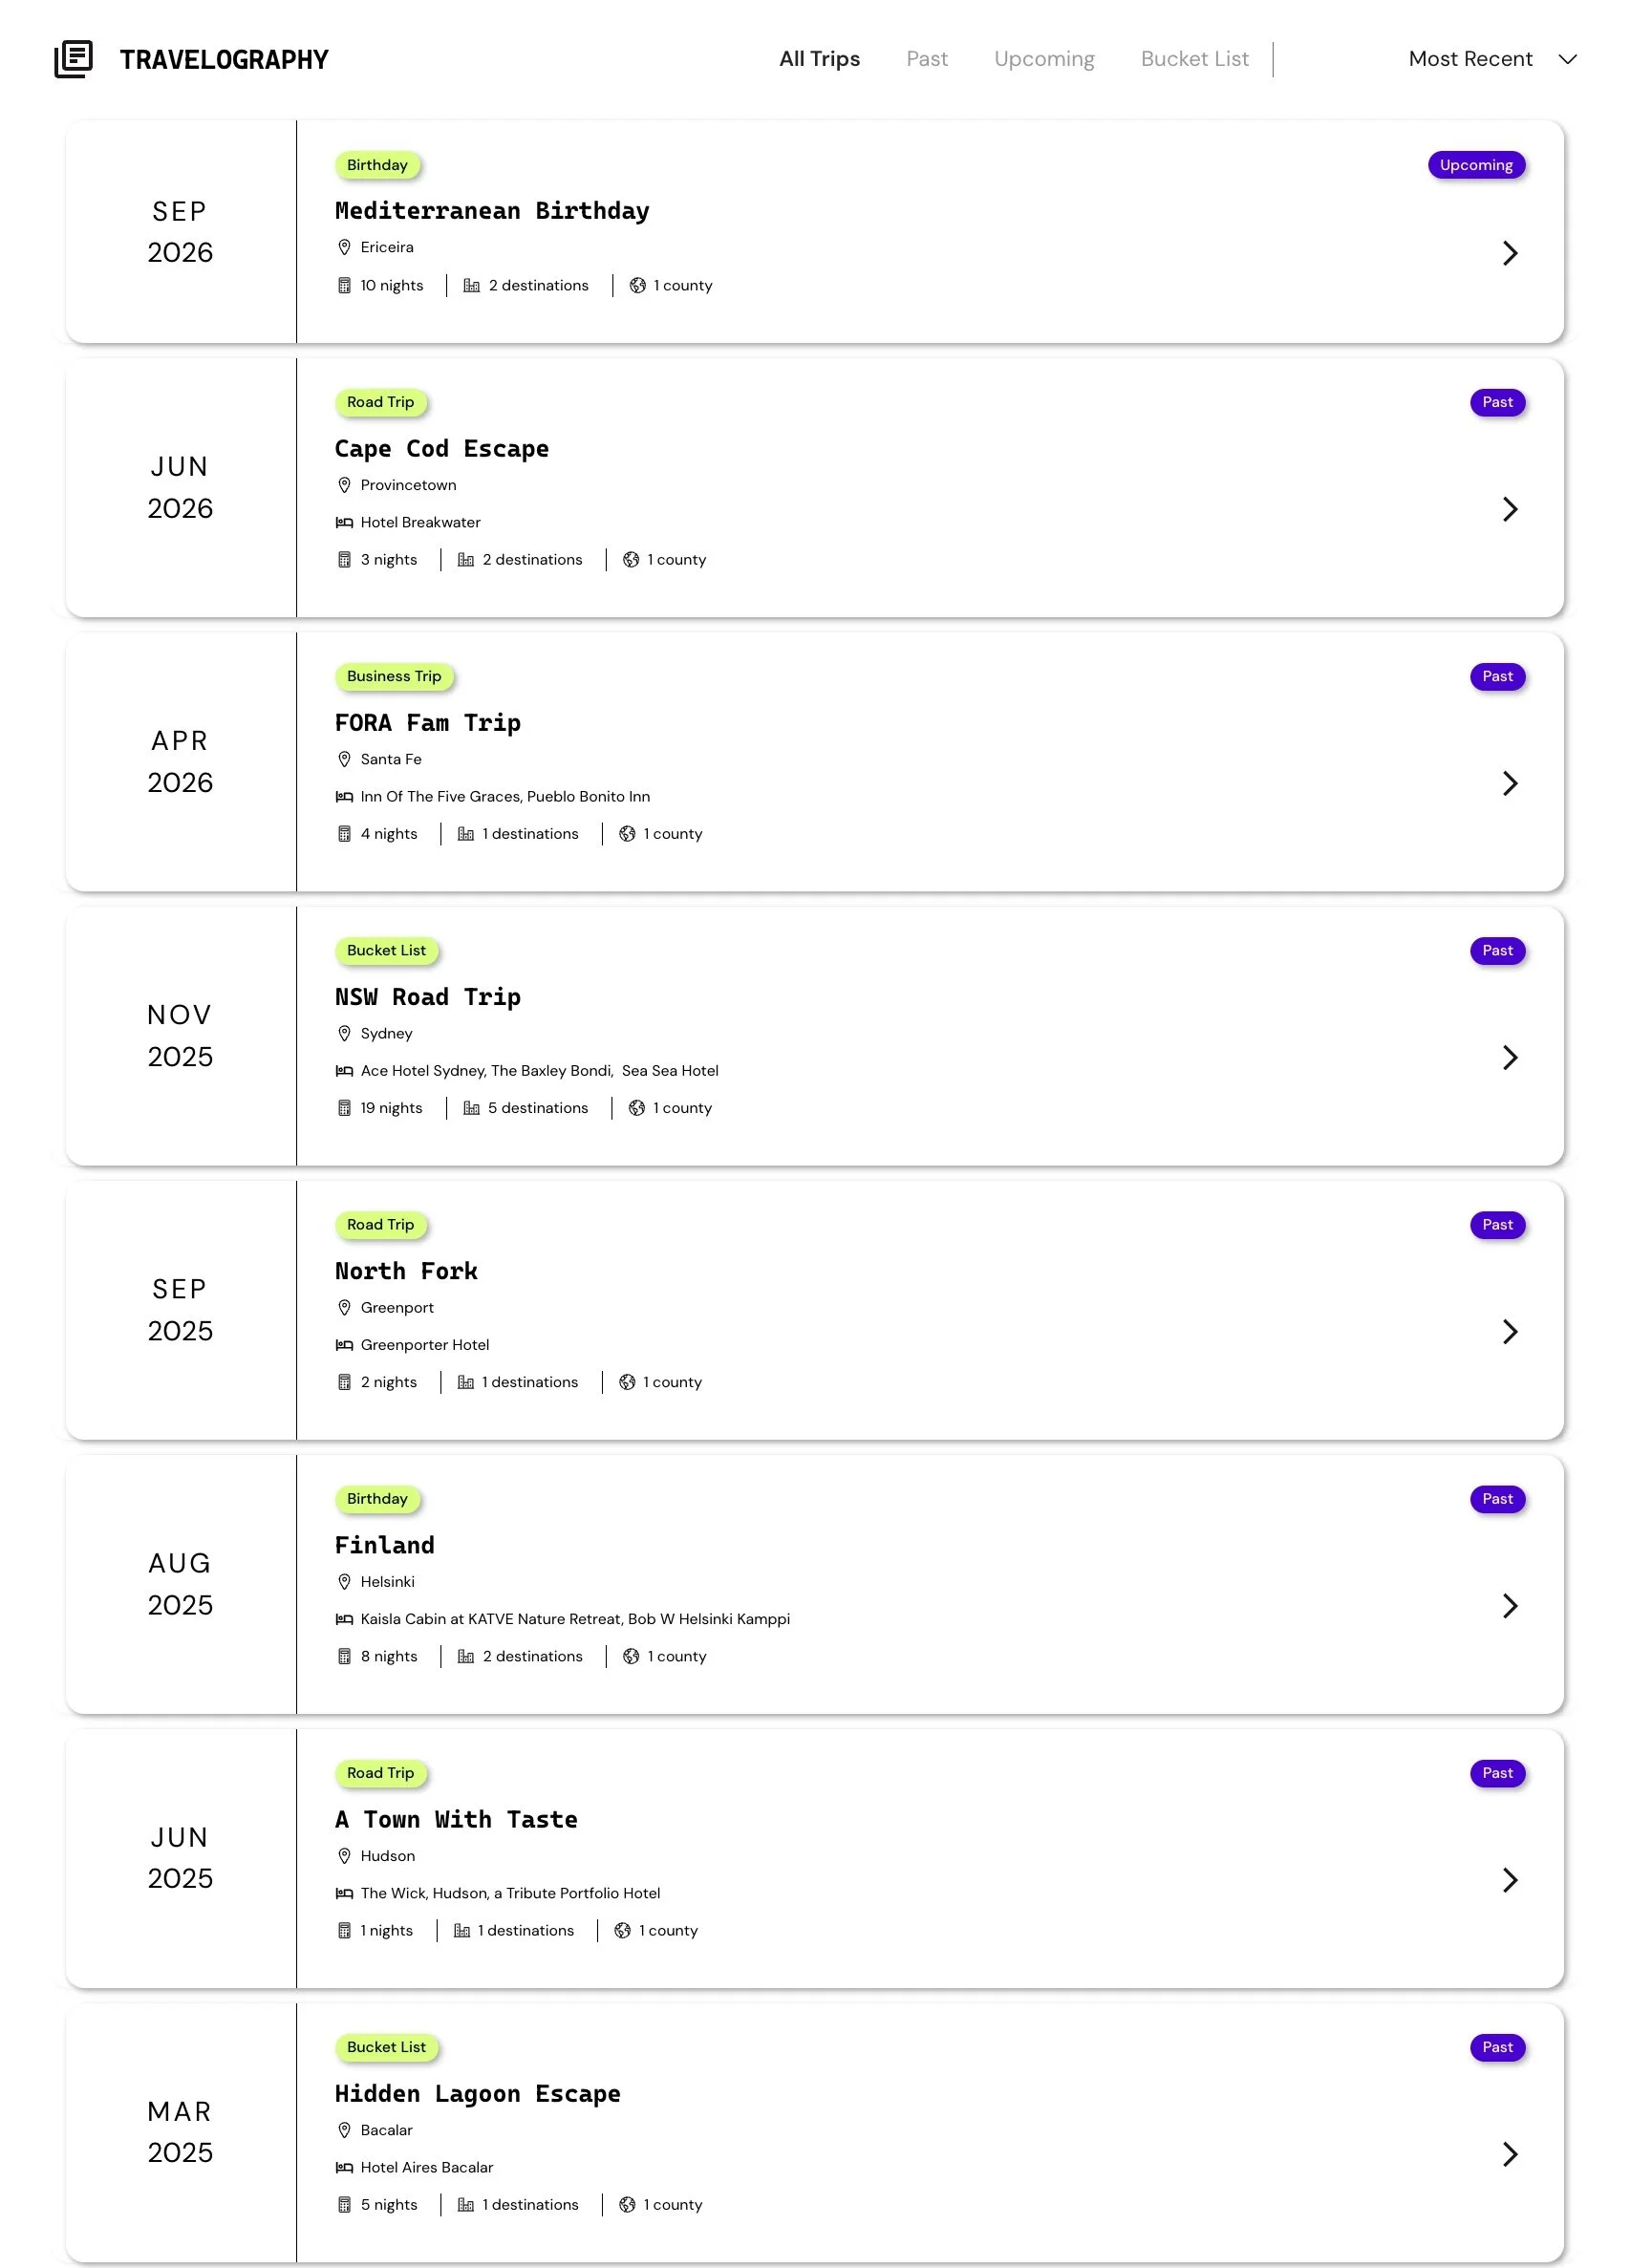Click the bed icon next to Hotel Breakwater

point(344,522)
